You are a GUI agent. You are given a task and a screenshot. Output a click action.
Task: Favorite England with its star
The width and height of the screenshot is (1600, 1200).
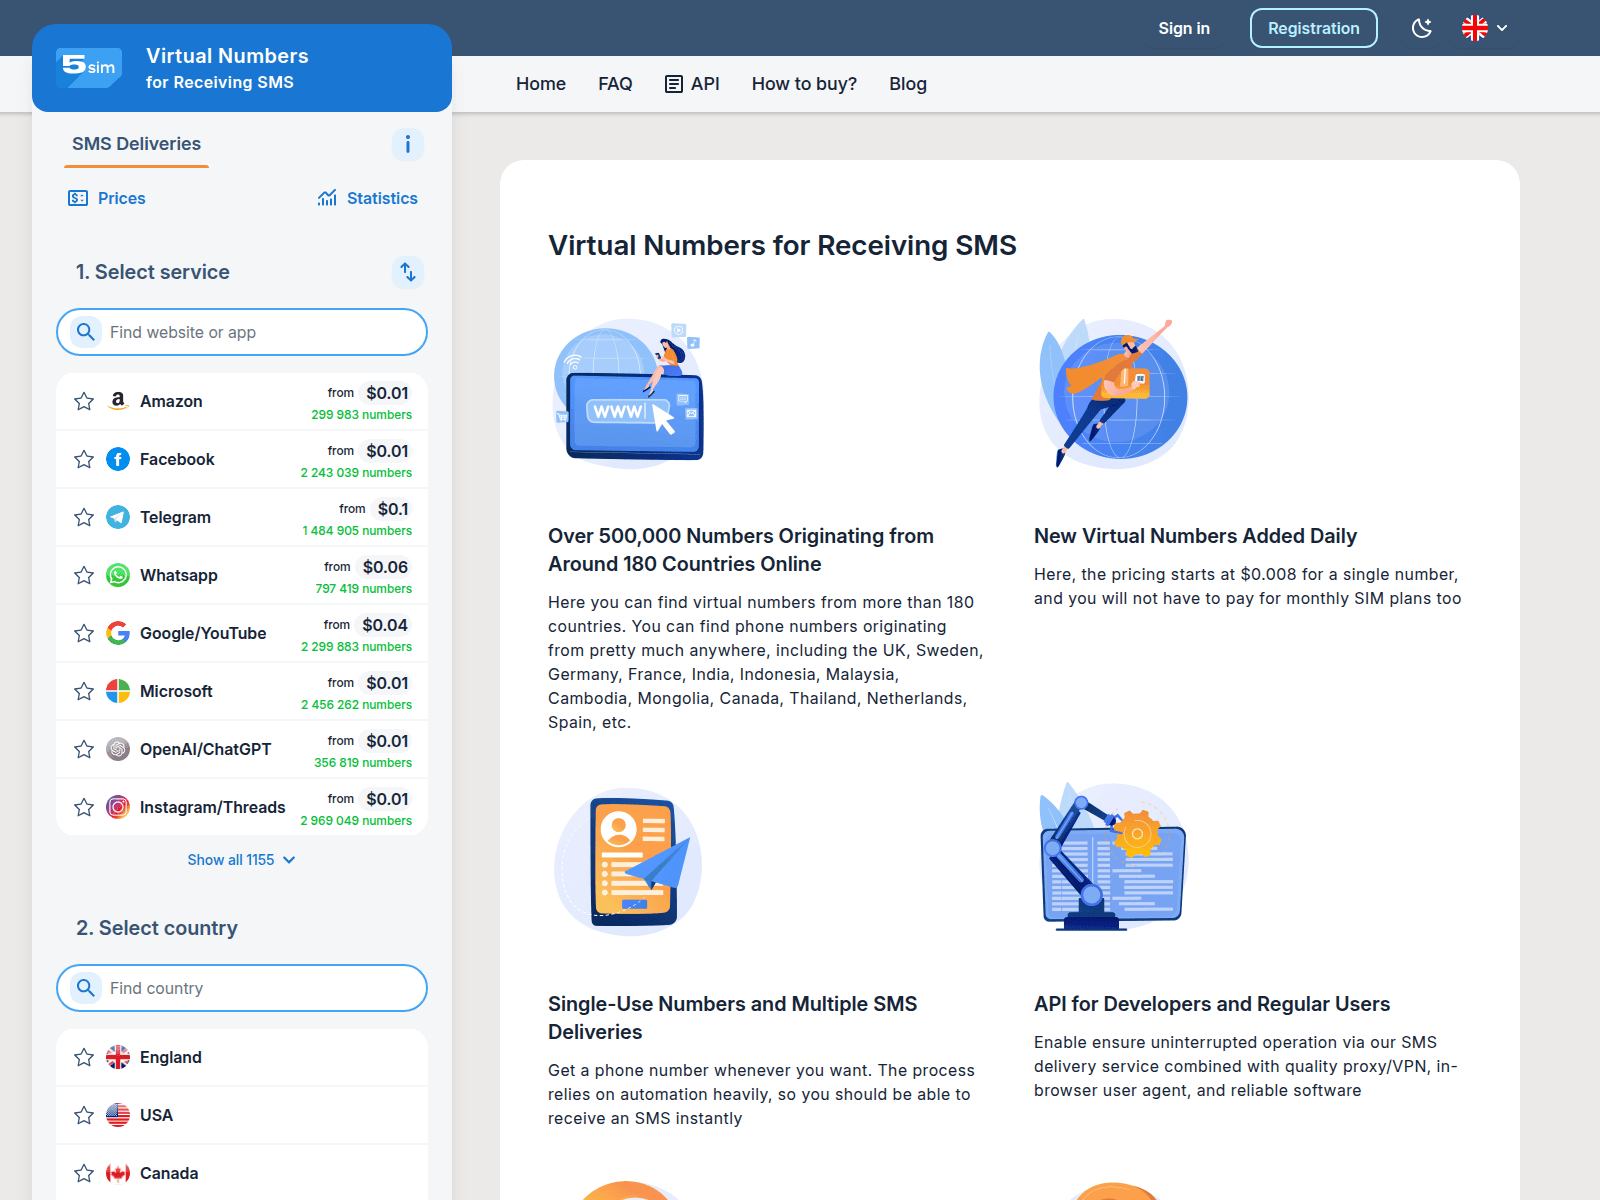[x=84, y=1057]
